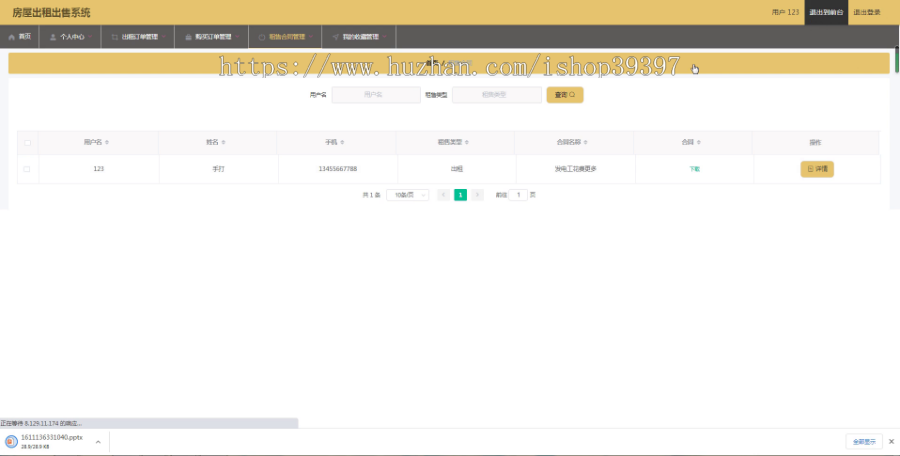
Task: Click the 手打 name cell
Action: pyautogui.click(x=218, y=169)
